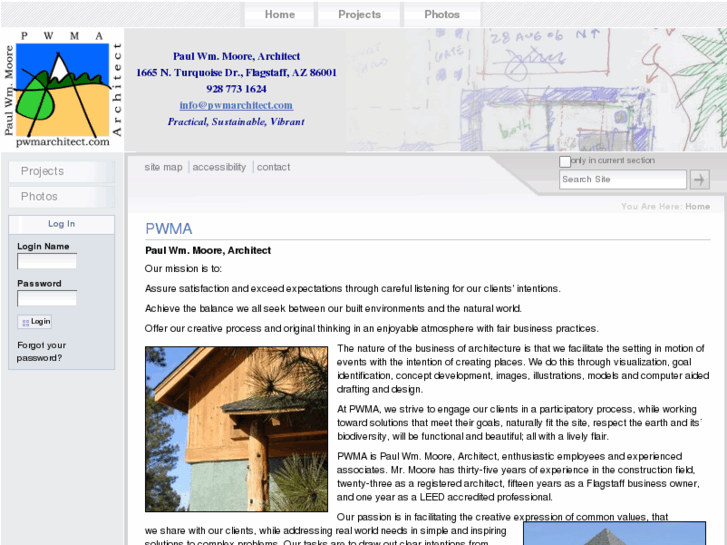Open Photos in the left sidebar
727x545 pixels.
[x=62, y=197]
